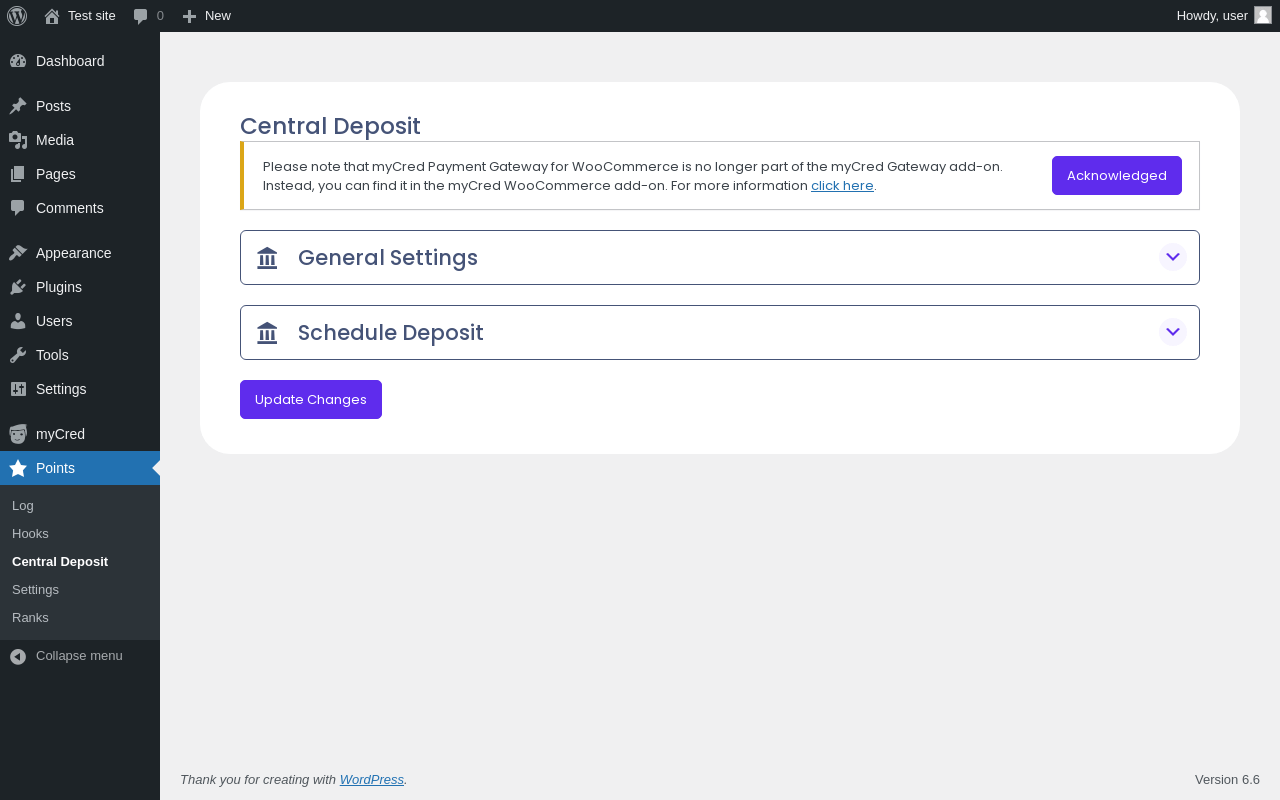Expand General Settings with its chevron
The height and width of the screenshot is (800, 1280).
click(x=1173, y=257)
